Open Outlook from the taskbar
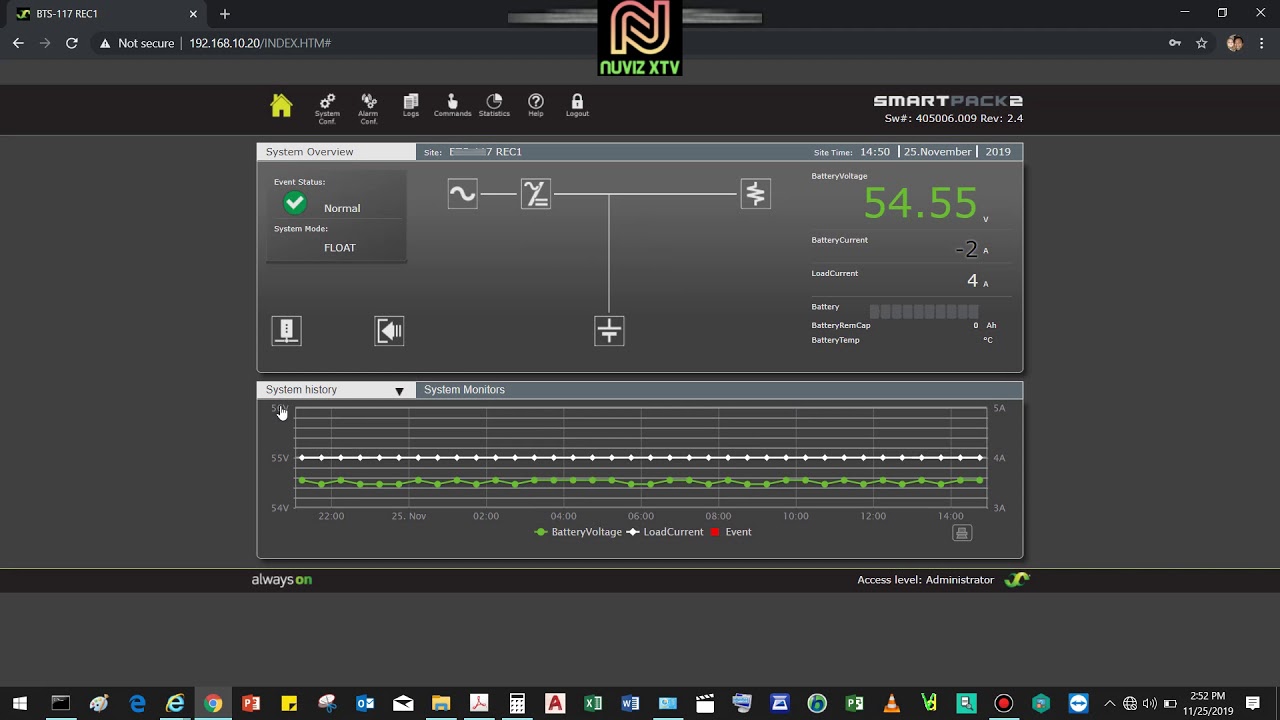This screenshot has width=1280, height=720. (x=365, y=704)
